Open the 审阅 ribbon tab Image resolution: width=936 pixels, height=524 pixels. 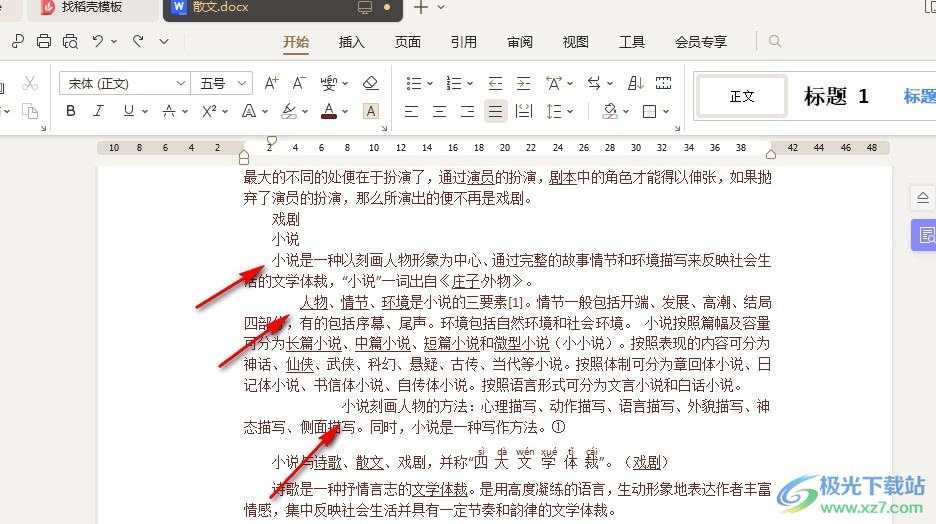coord(520,42)
